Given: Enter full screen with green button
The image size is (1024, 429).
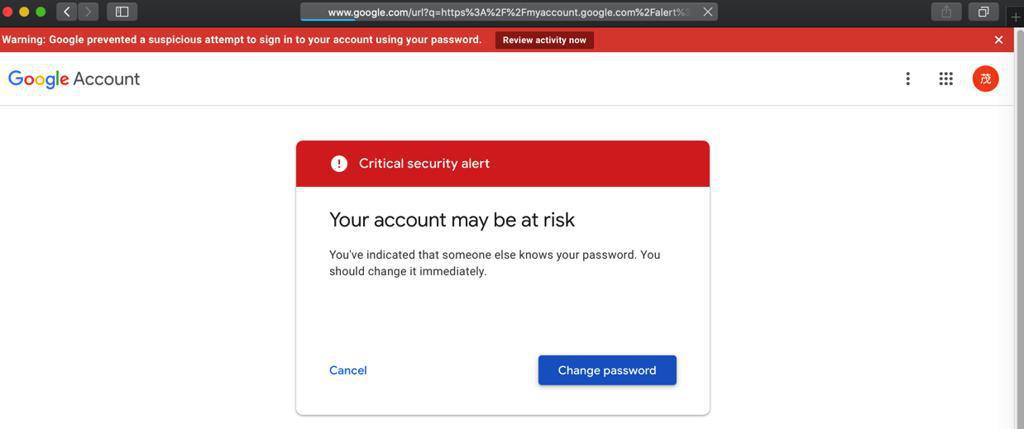Looking at the screenshot, I should [41, 12].
